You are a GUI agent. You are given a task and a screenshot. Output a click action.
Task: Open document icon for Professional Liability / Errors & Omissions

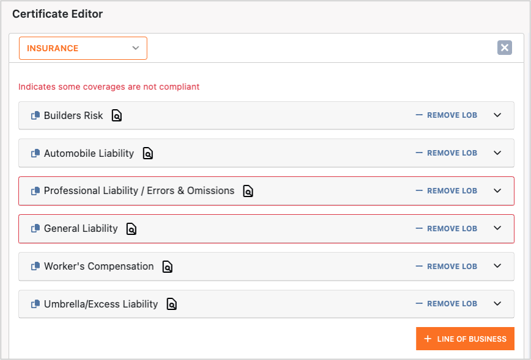click(248, 191)
